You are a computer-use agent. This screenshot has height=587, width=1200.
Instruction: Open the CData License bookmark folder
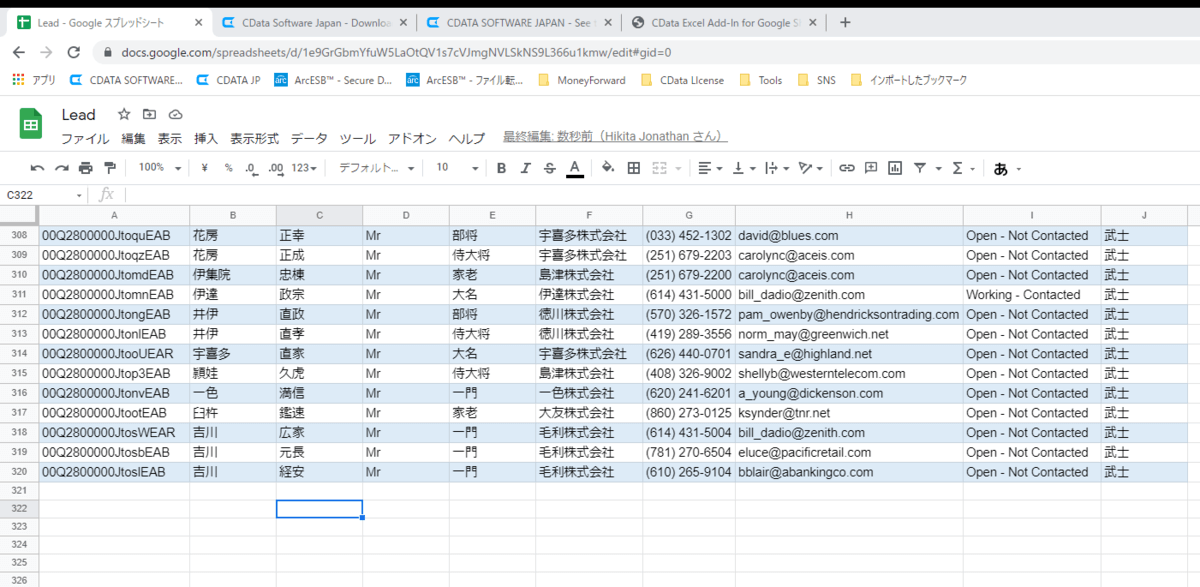click(x=682, y=80)
